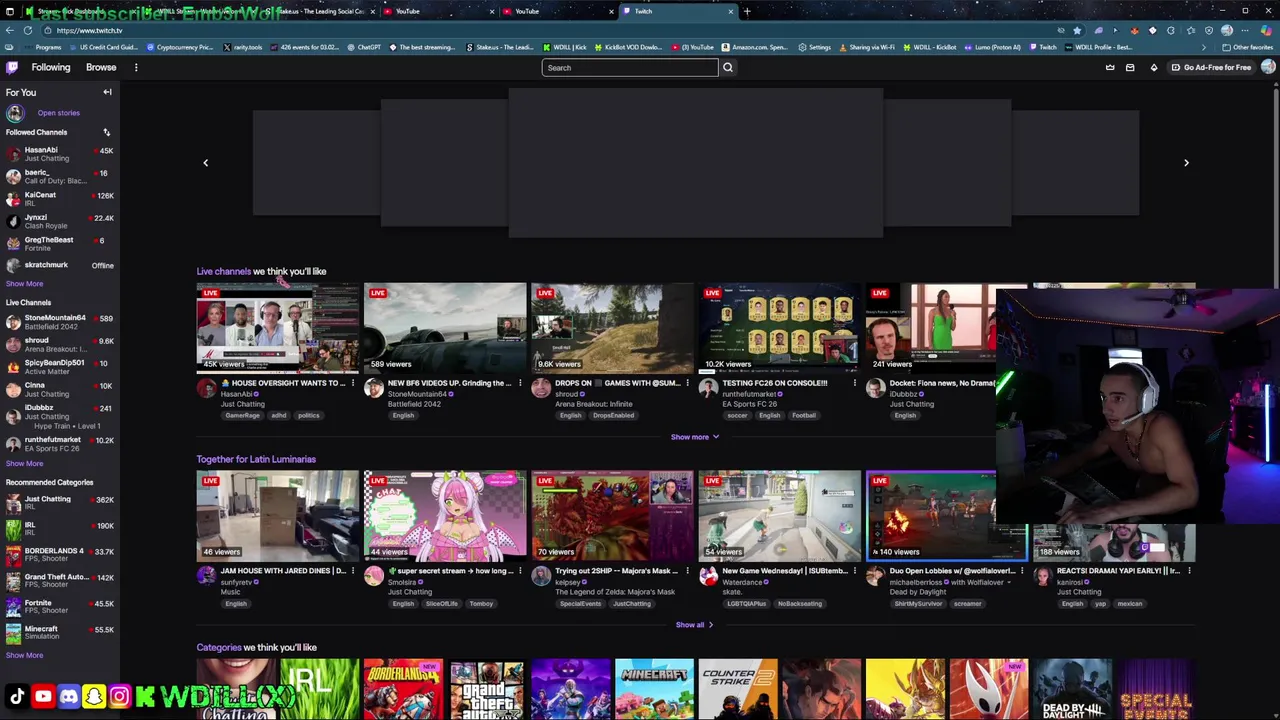Open the three-dot menu beside Browse
The height and width of the screenshot is (720, 1280).
136,67
